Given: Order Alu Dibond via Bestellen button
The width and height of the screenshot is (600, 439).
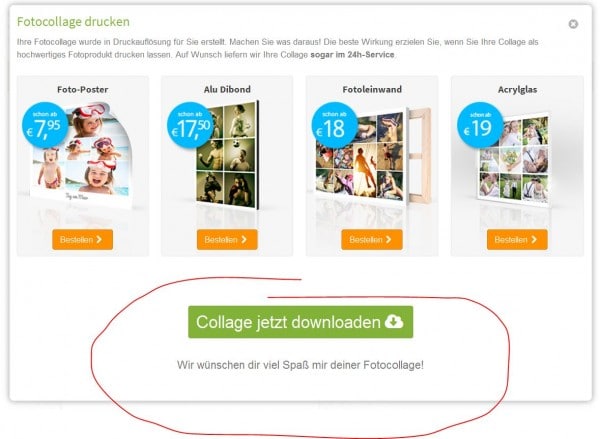Looking at the screenshot, I should click(227, 240).
